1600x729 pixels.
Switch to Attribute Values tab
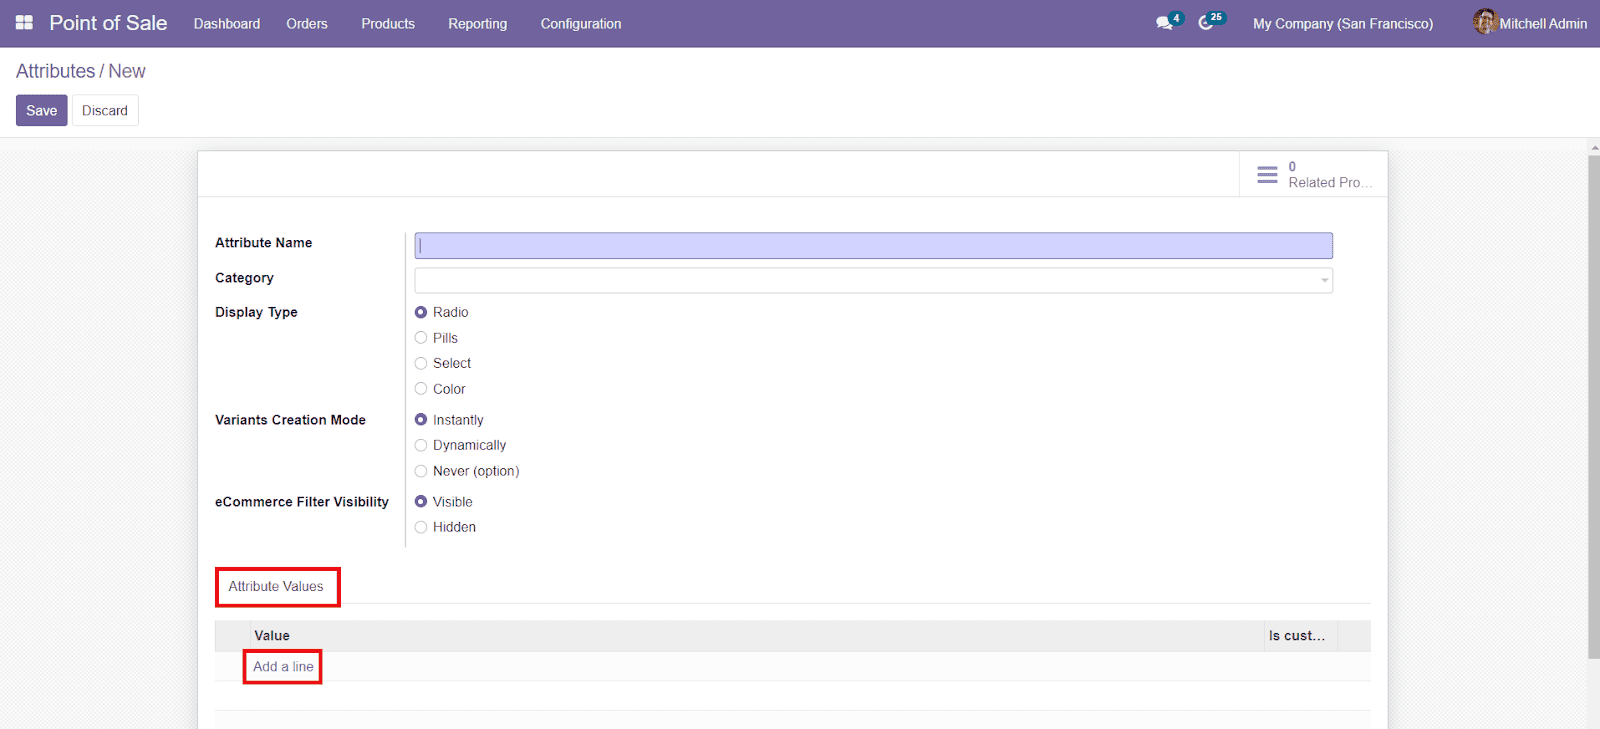(276, 586)
